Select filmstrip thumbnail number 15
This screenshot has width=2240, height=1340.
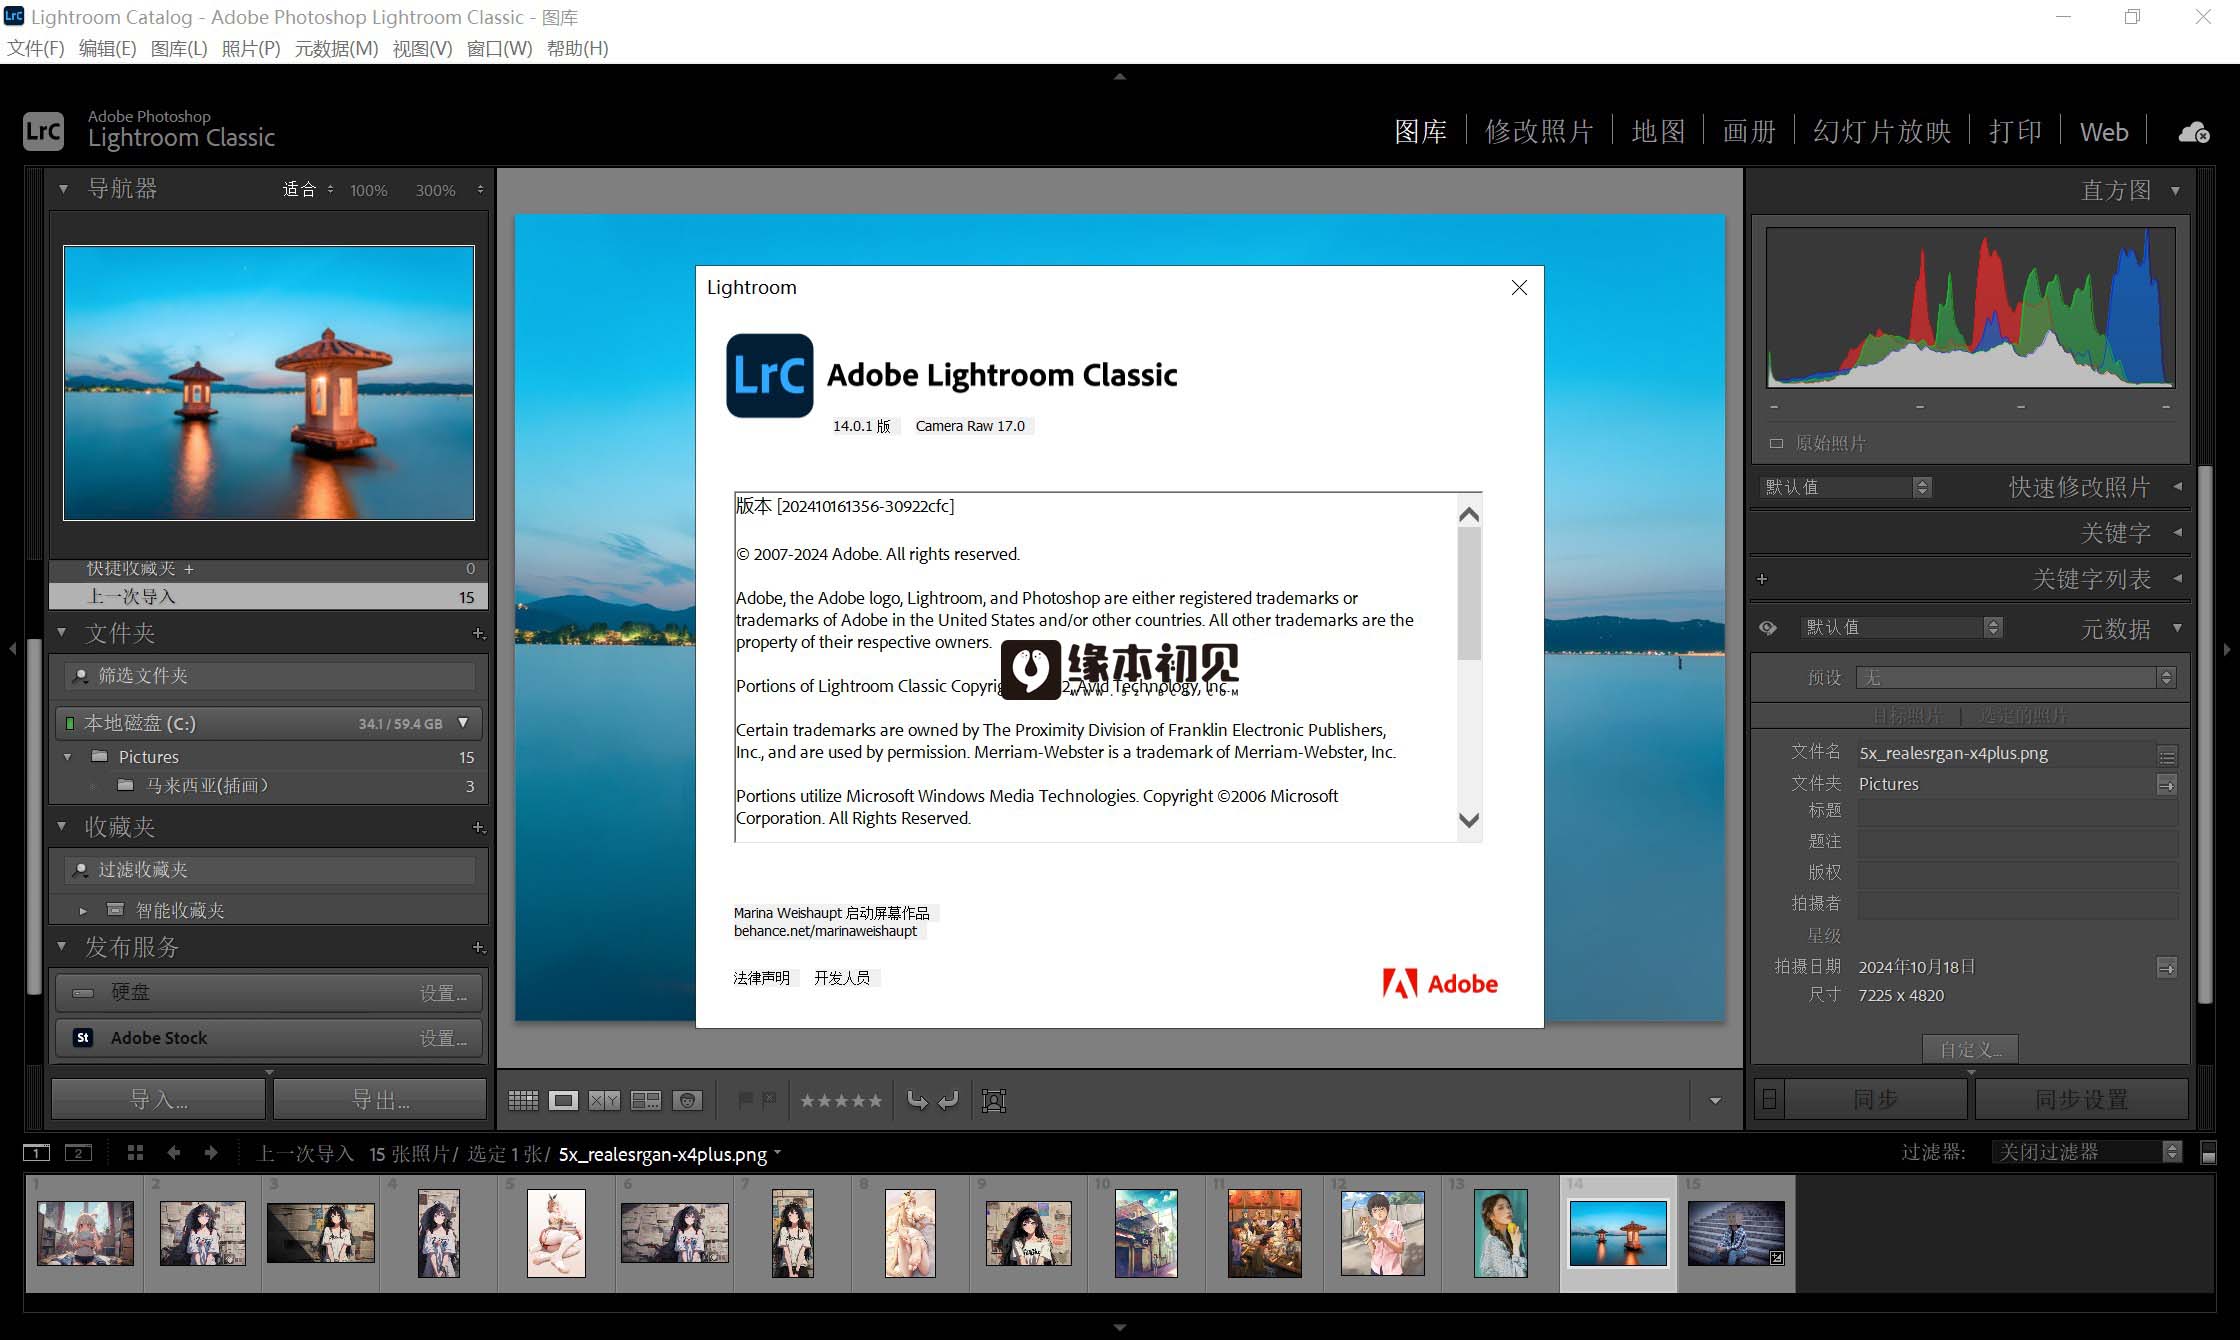click(1736, 1233)
